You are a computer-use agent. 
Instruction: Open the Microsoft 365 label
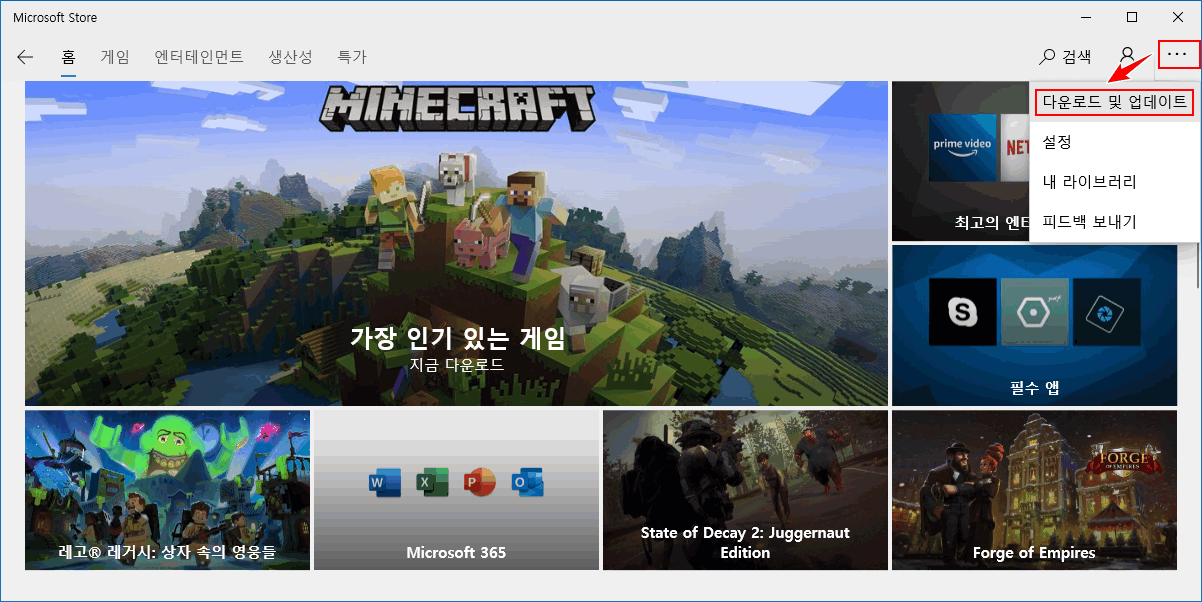coord(456,552)
